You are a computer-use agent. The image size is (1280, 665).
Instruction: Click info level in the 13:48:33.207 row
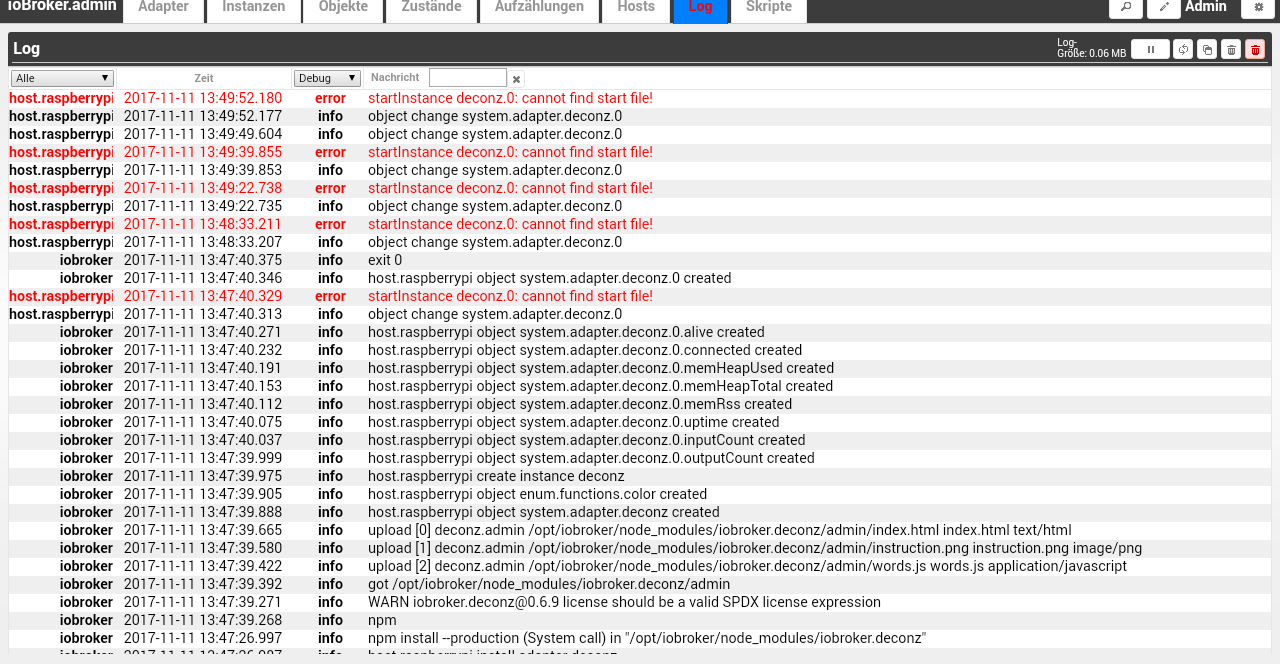(x=330, y=242)
